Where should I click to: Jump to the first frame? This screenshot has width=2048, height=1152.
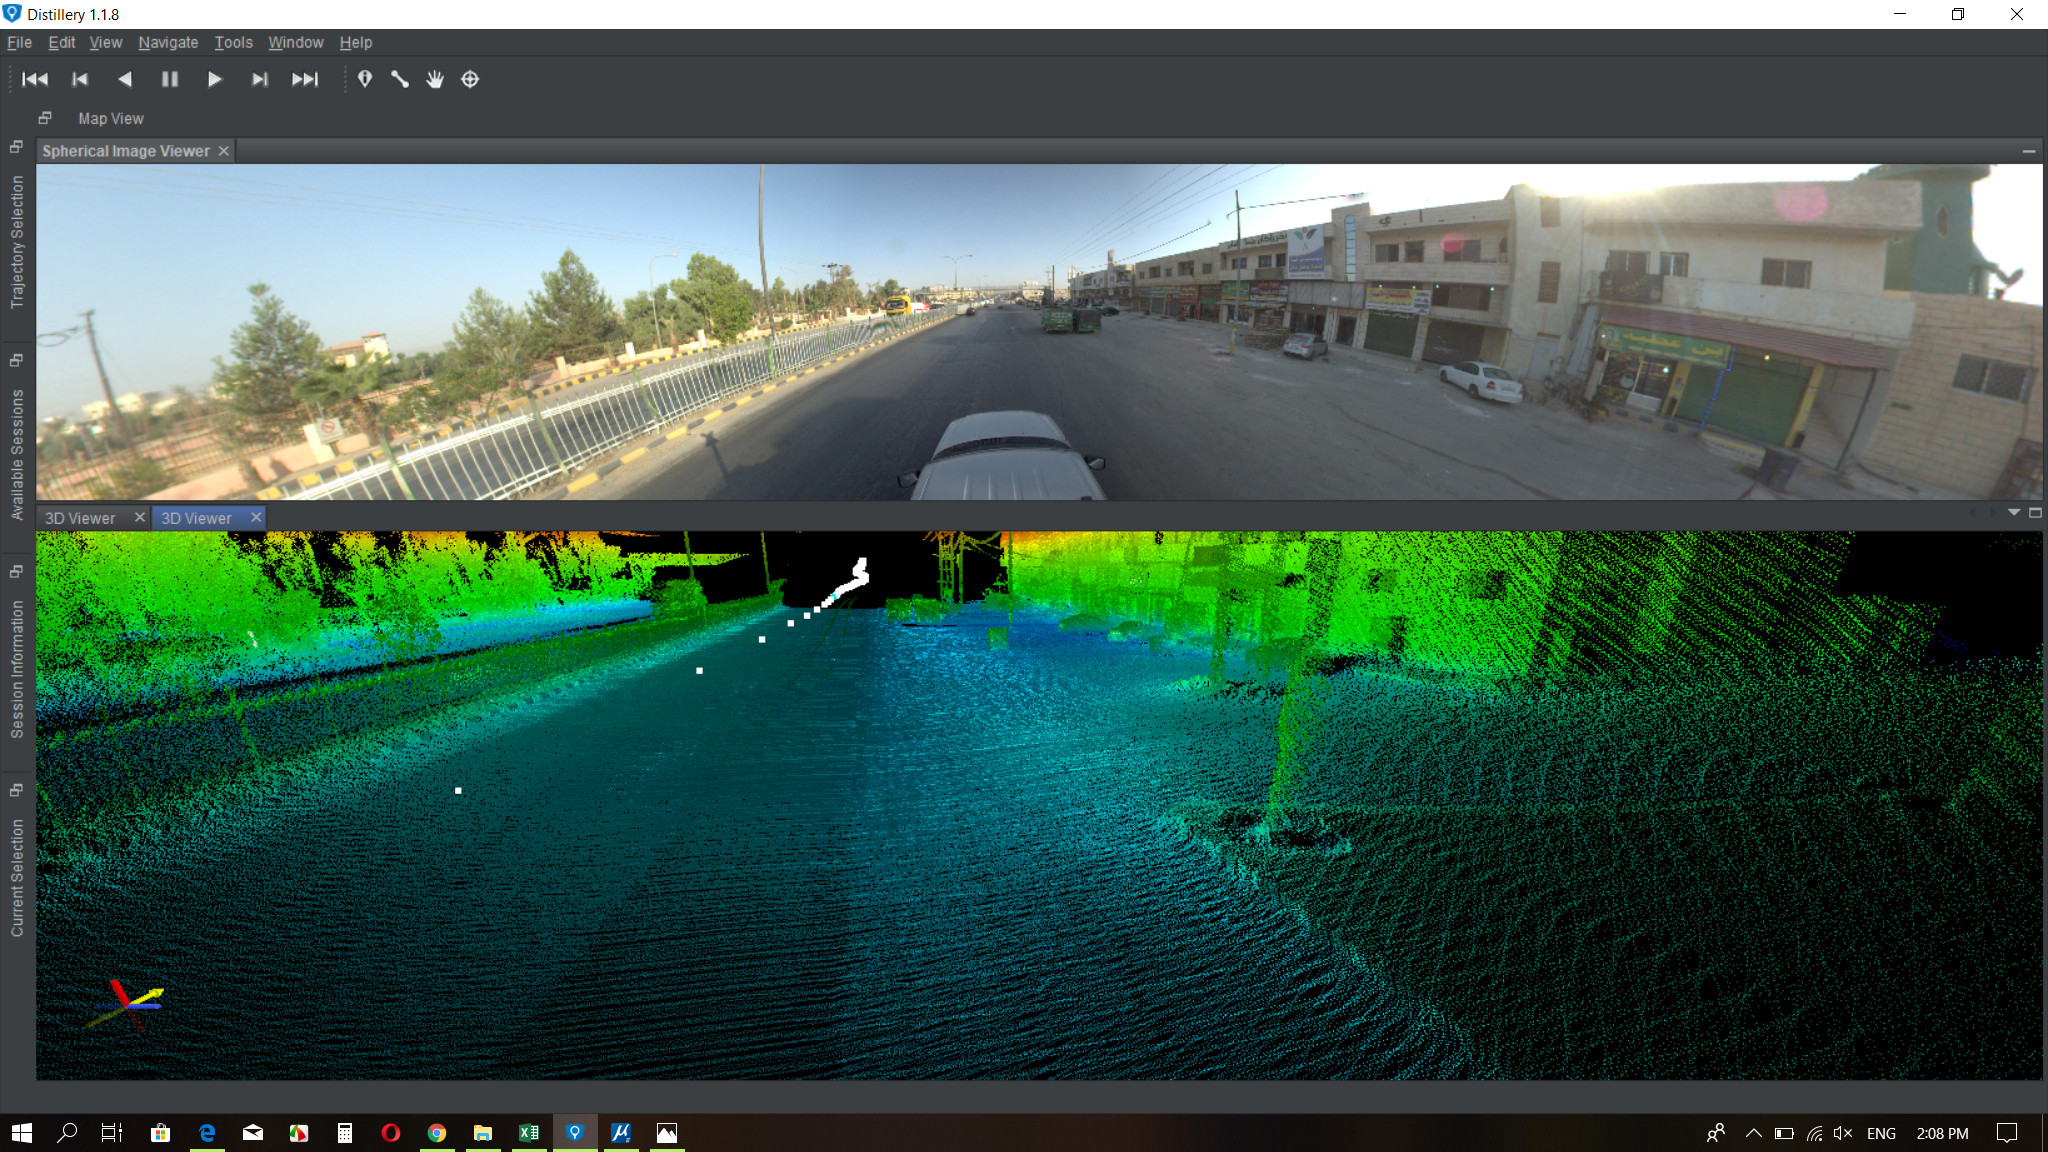coord(35,79)
